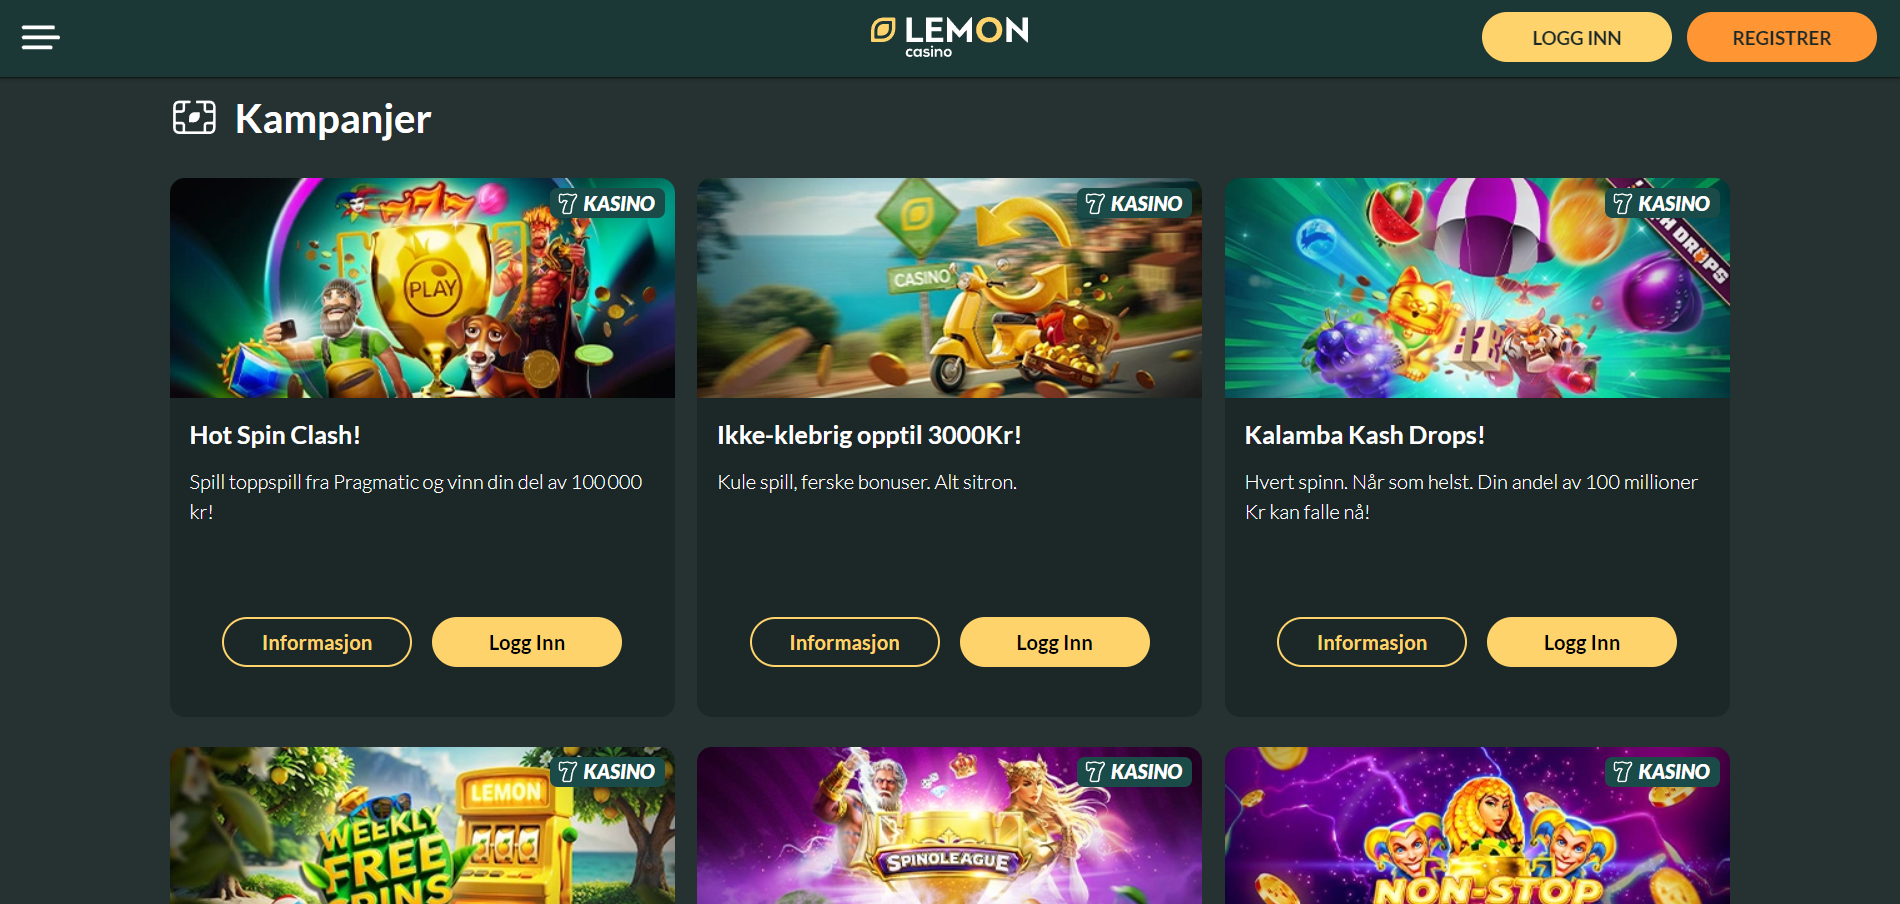Click KASINO badge on Hot Spin Clash

tap(607, 204)
